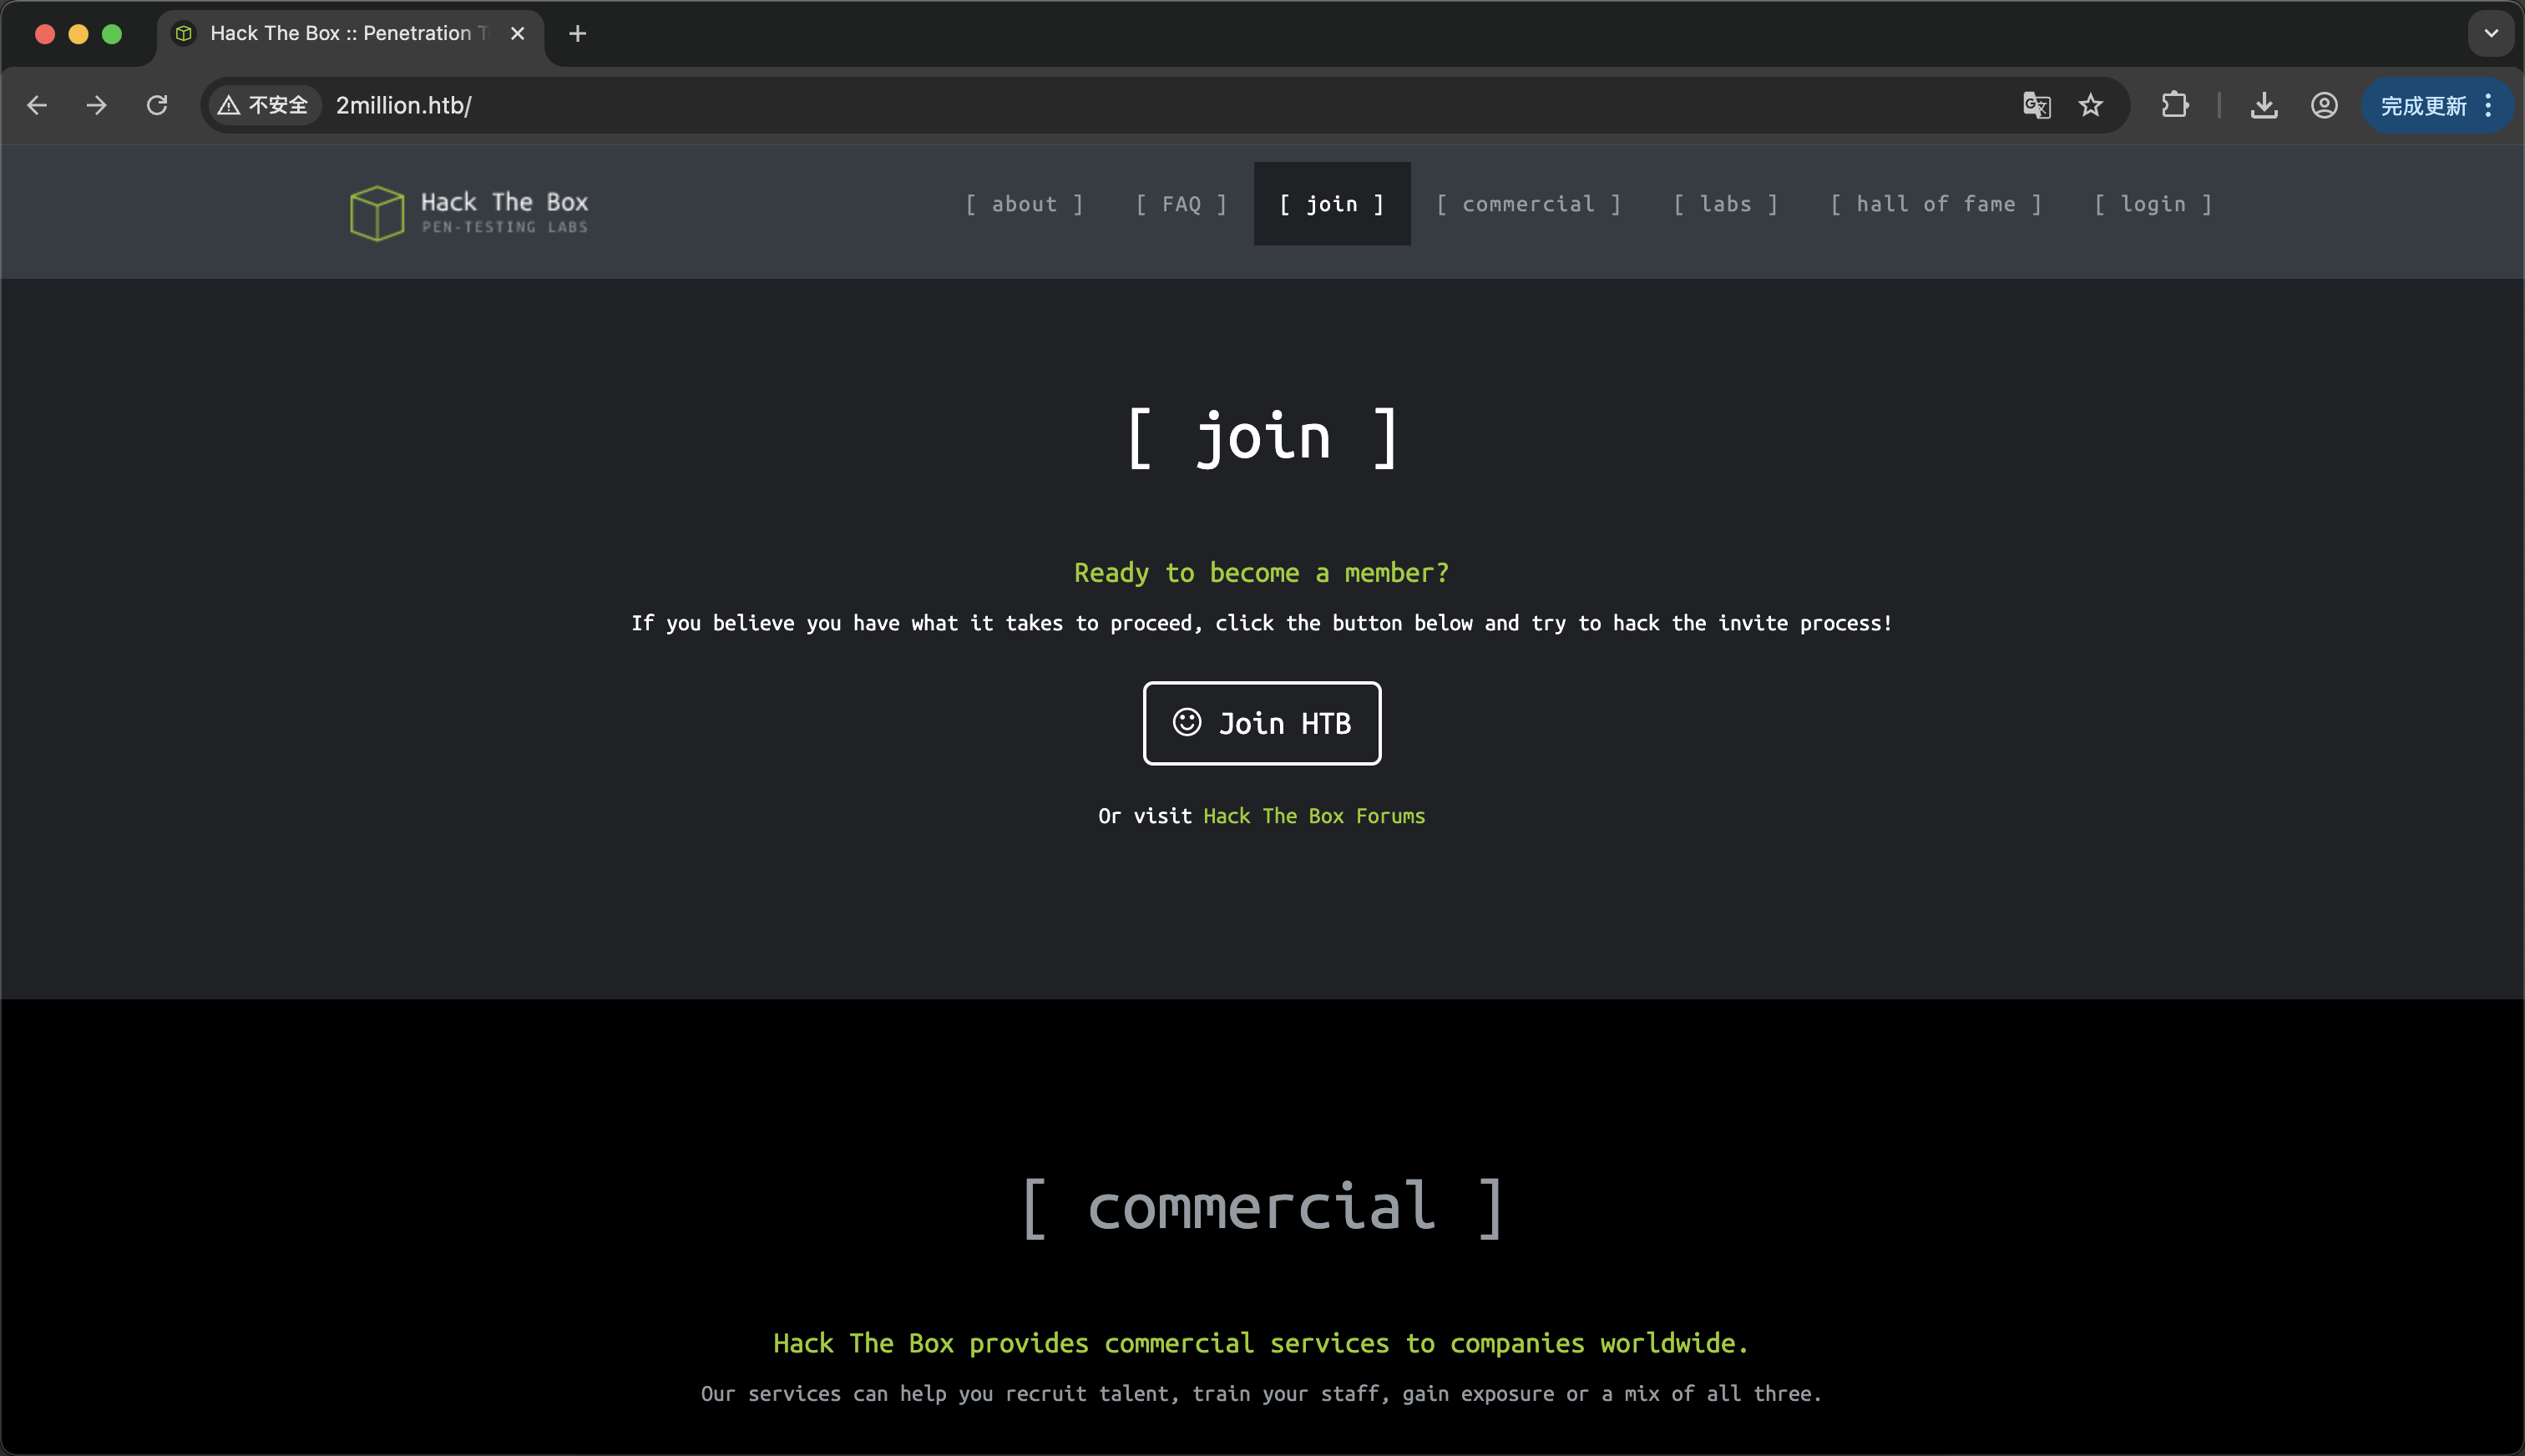Open the Chrome three-dot update menu

(x=2489, y=105)
